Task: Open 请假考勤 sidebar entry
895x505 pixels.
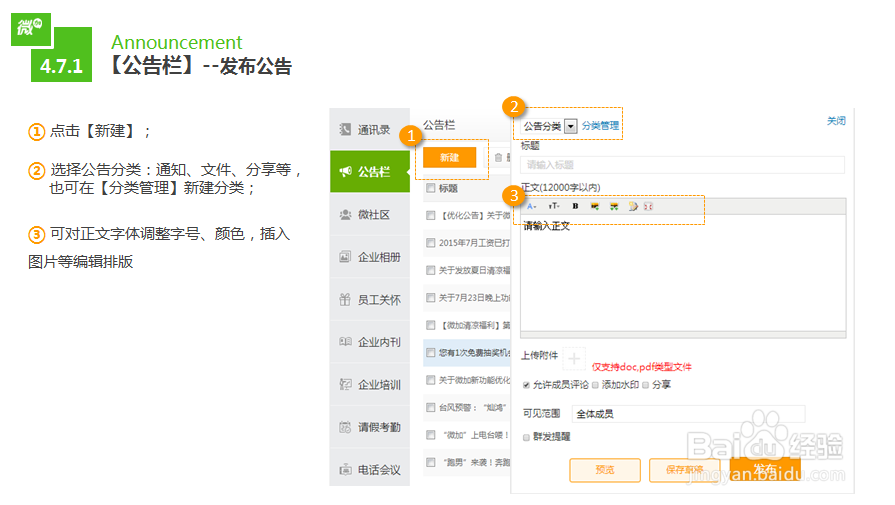Action: (x=369, y=427)
